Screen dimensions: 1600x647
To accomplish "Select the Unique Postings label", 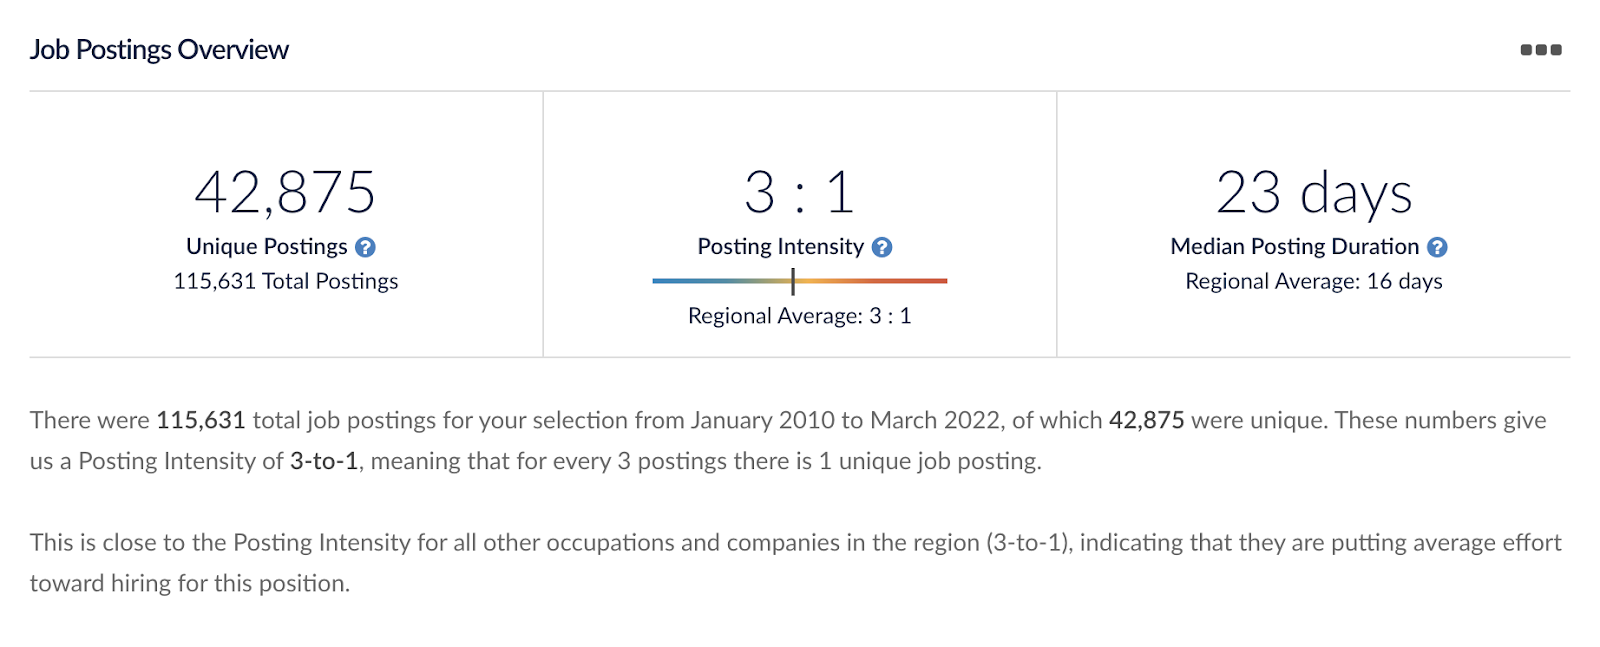I will [267, 247].
